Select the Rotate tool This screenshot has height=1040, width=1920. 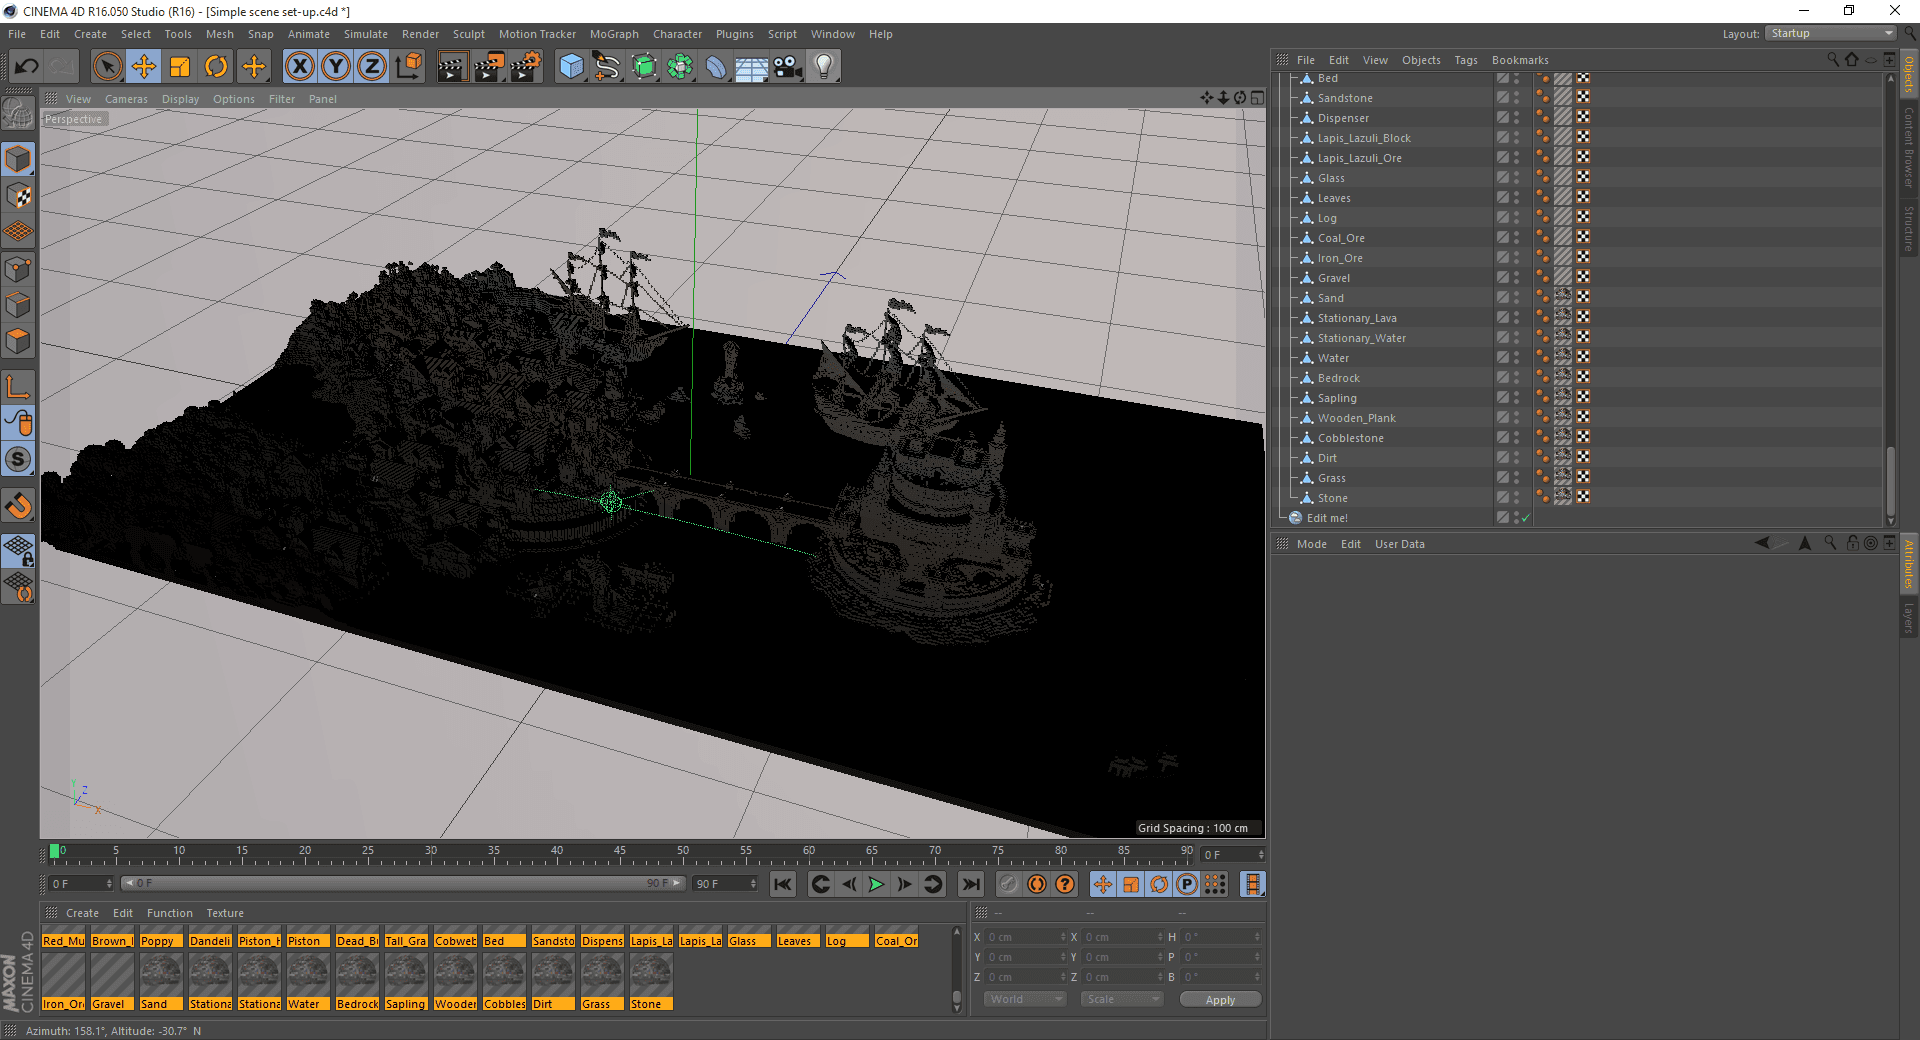coord(216,67)
